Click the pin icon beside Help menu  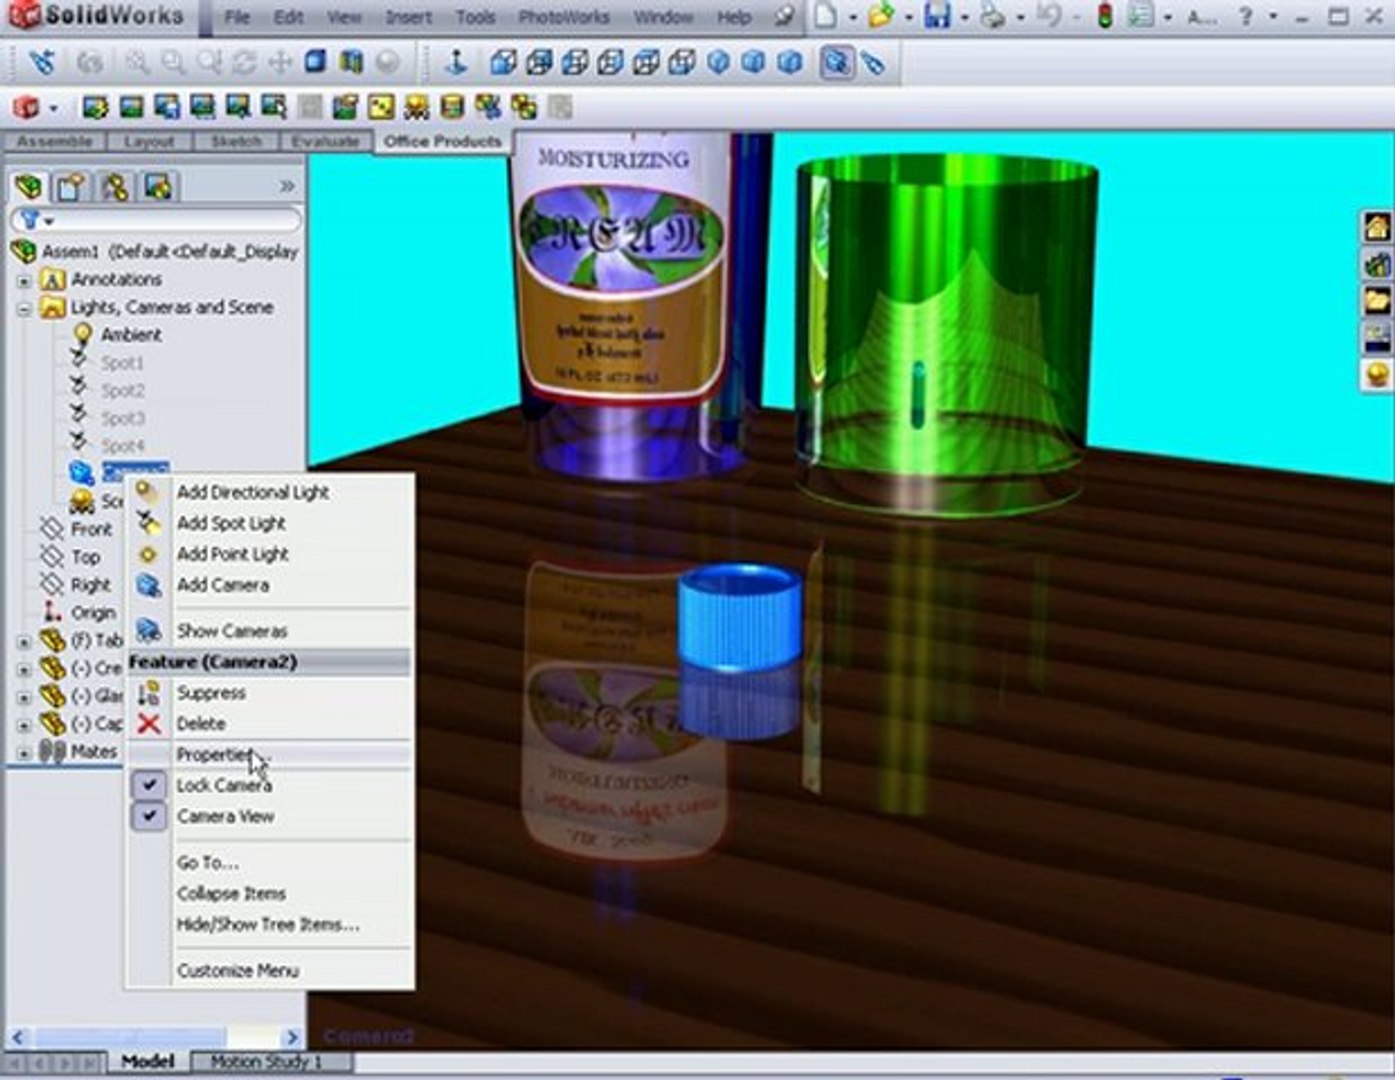(786, 16)
